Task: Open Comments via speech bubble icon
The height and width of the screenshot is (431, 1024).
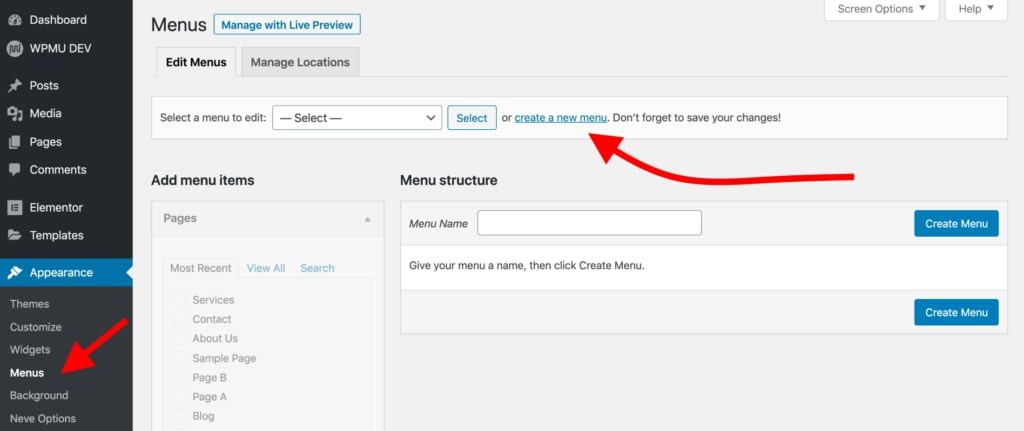Action: pos(14,170)
